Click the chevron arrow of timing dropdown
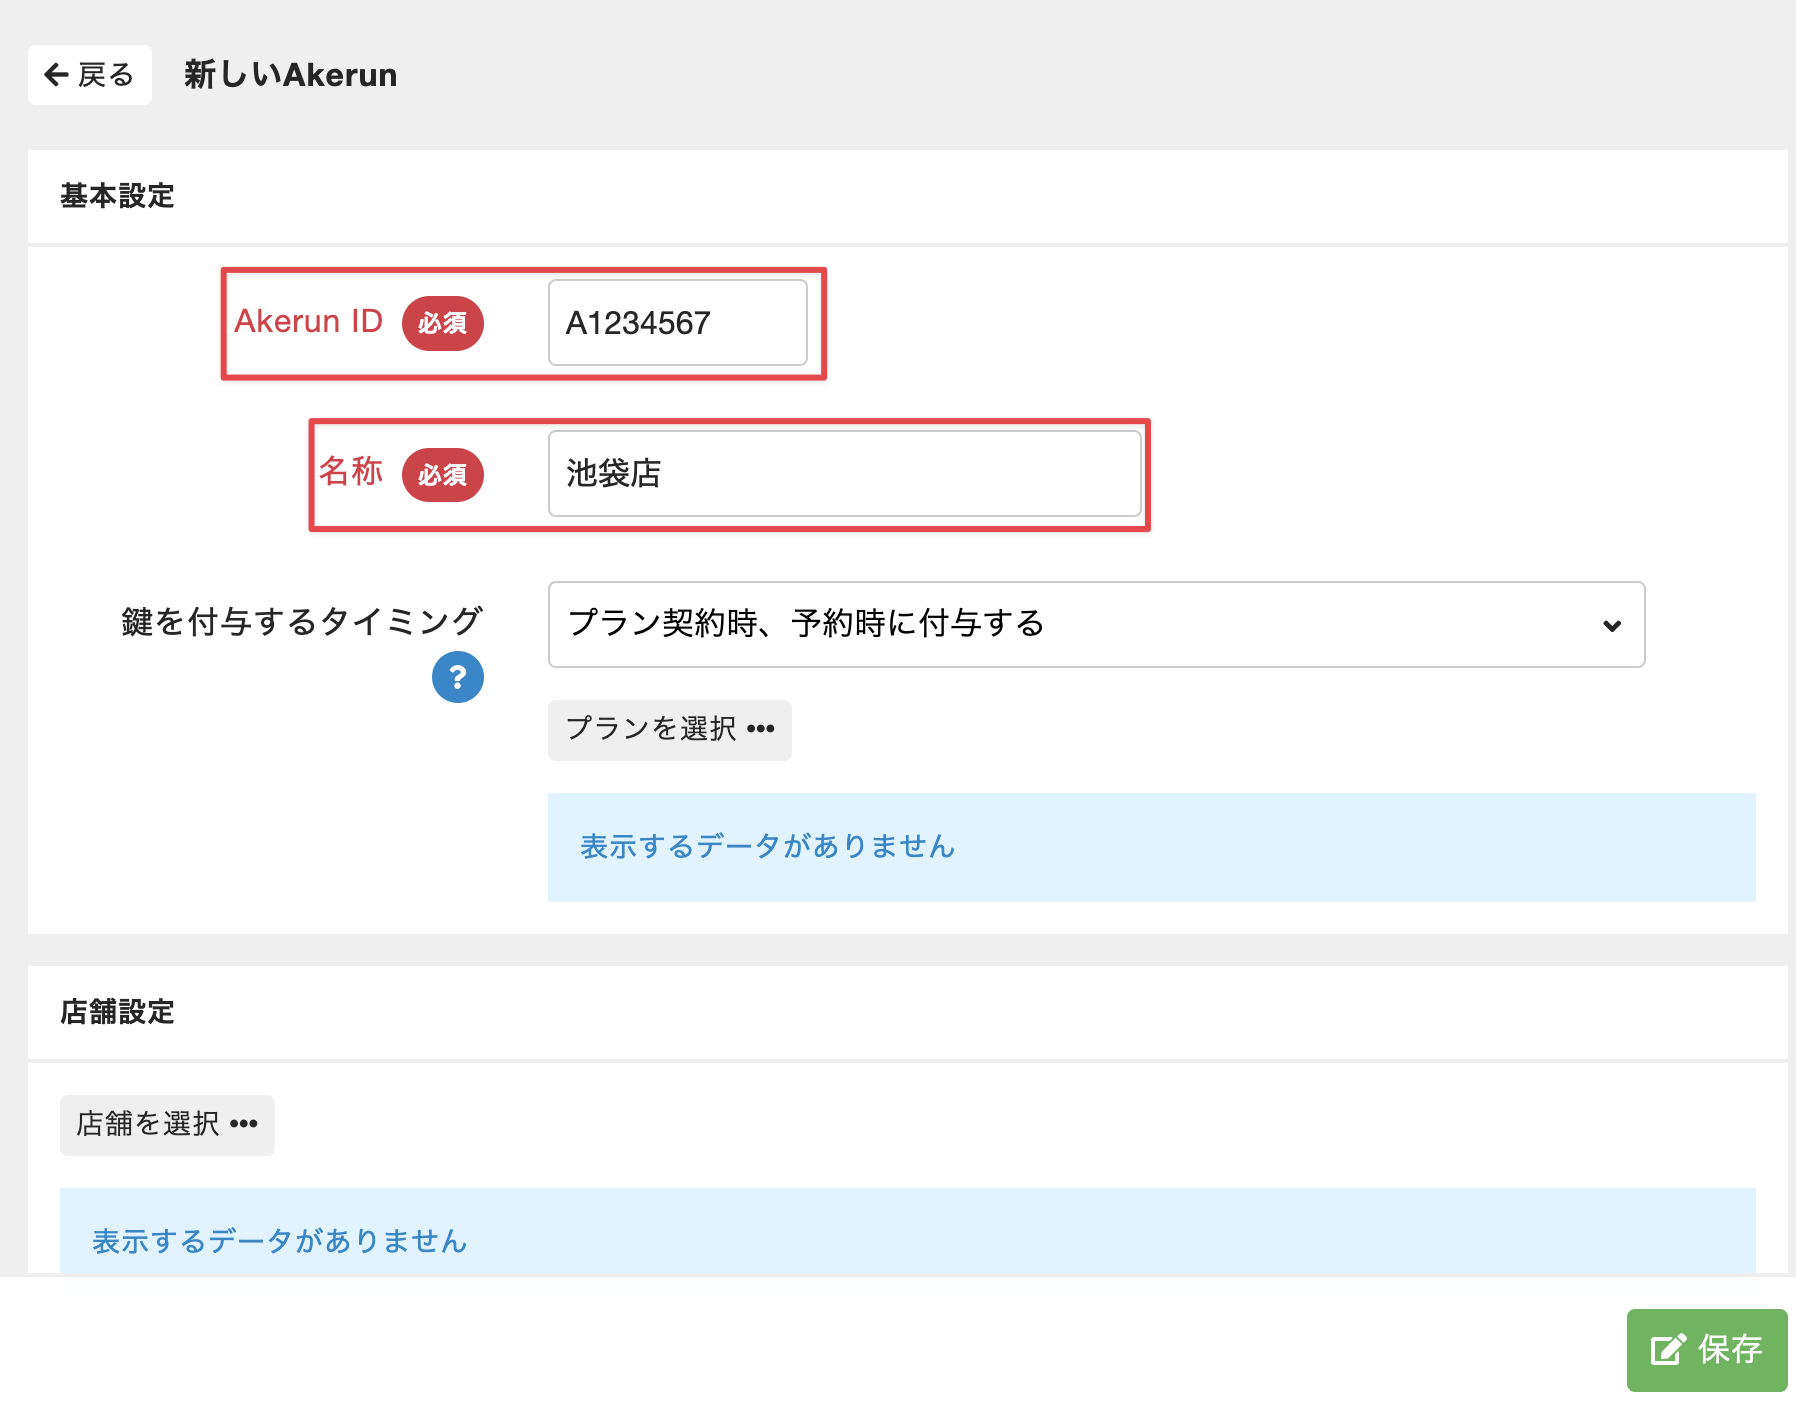1796x1408 pixels. (x=1611, y=626)
